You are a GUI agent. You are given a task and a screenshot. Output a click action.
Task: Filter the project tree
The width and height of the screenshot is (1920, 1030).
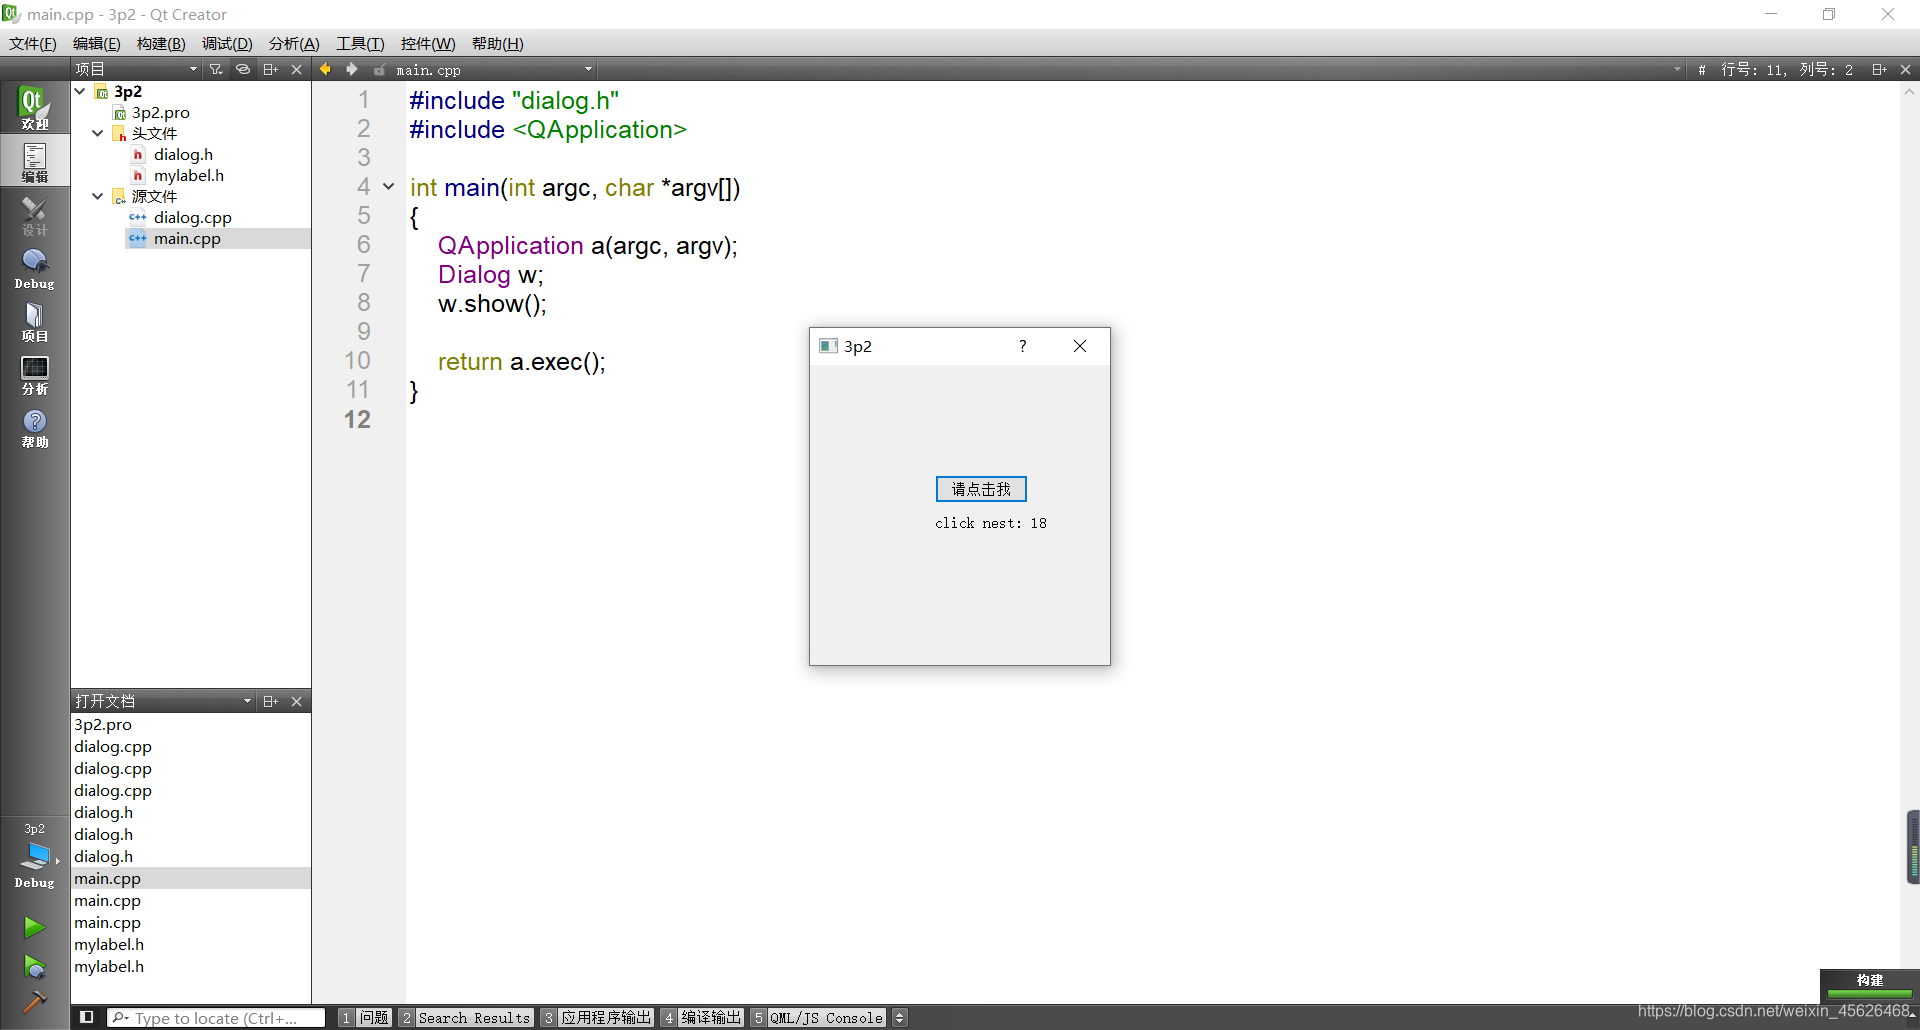pyautogui.click(x=216, y=69)
